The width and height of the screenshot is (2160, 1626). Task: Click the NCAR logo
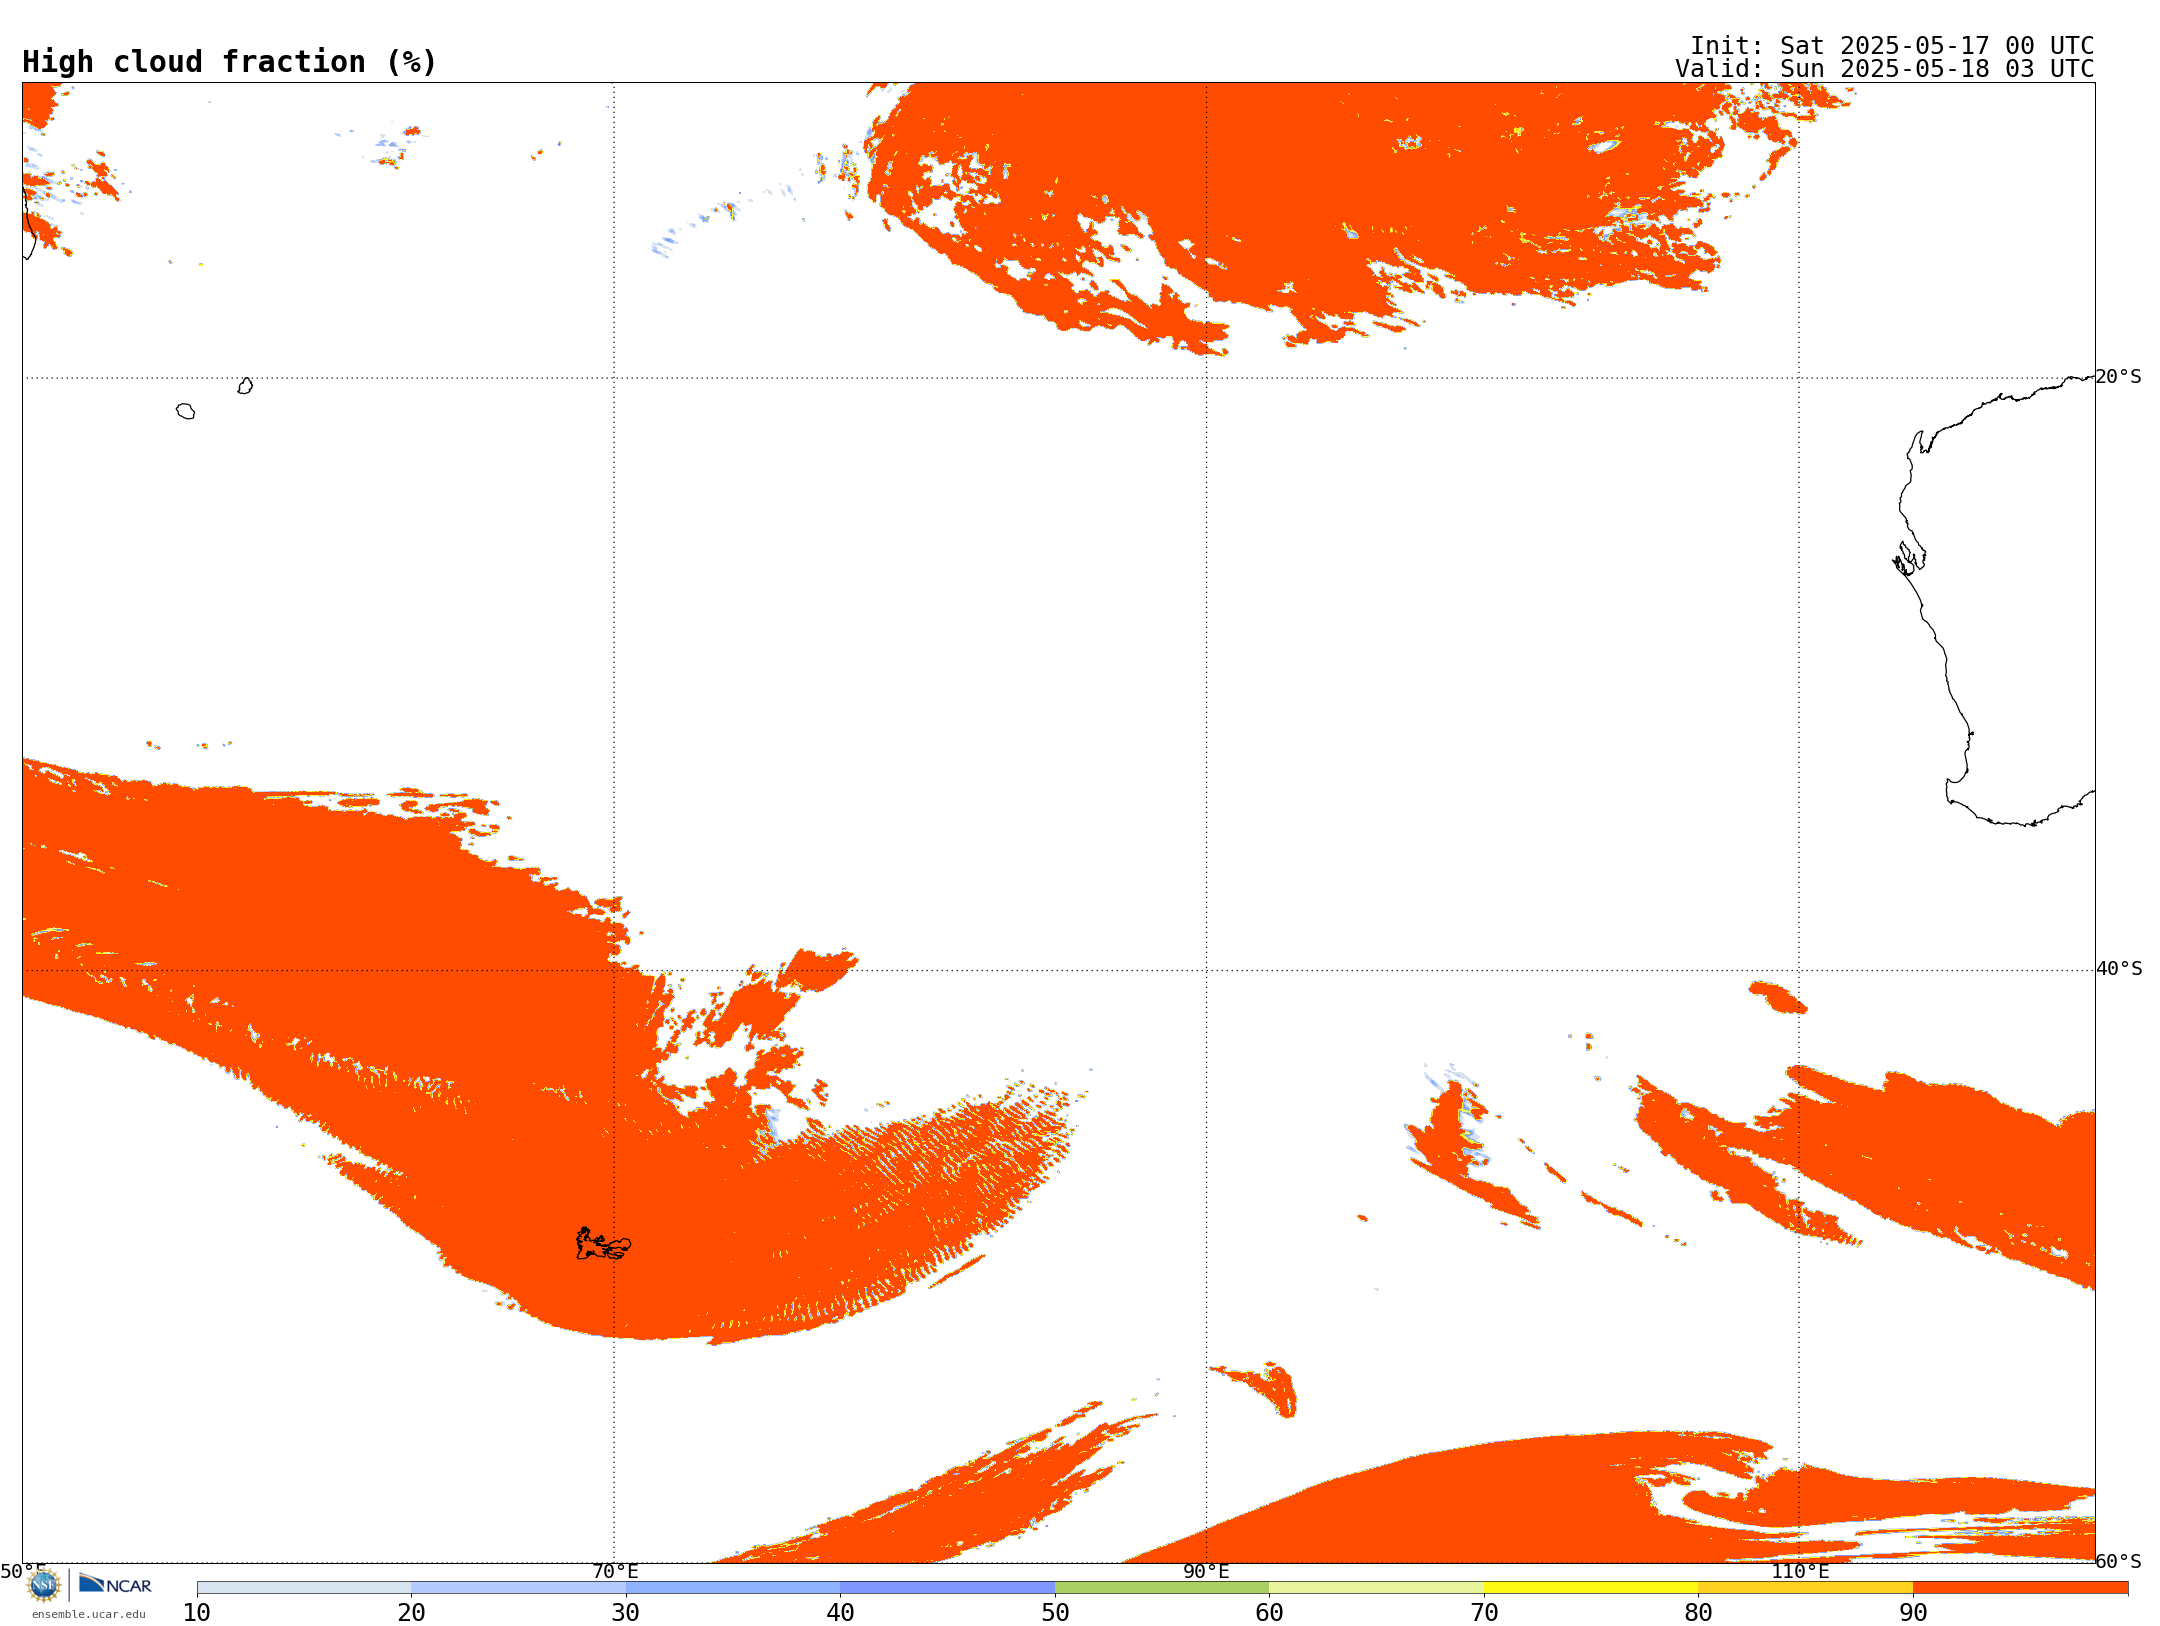pyautogui.click(x=115, y=1584)
